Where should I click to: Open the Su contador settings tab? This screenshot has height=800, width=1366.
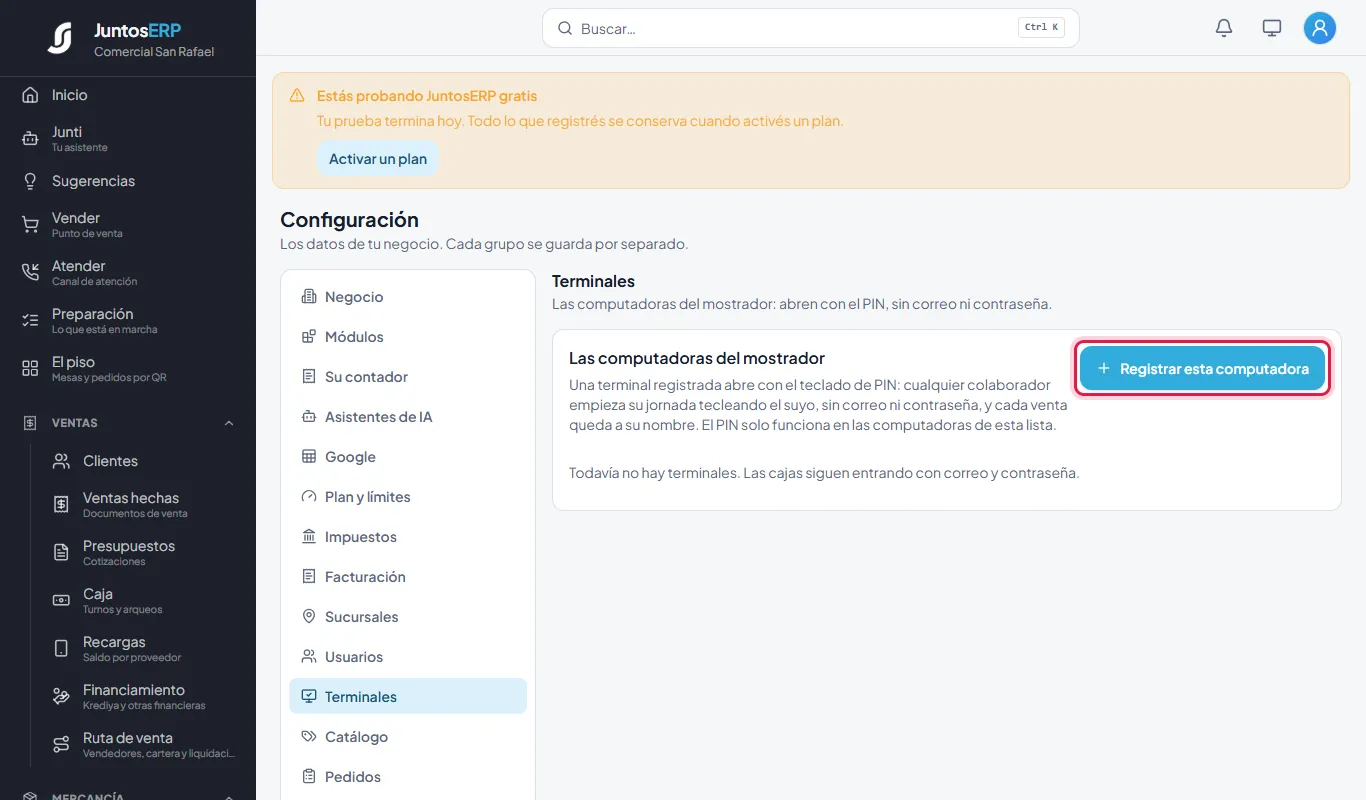coord(408,377)
